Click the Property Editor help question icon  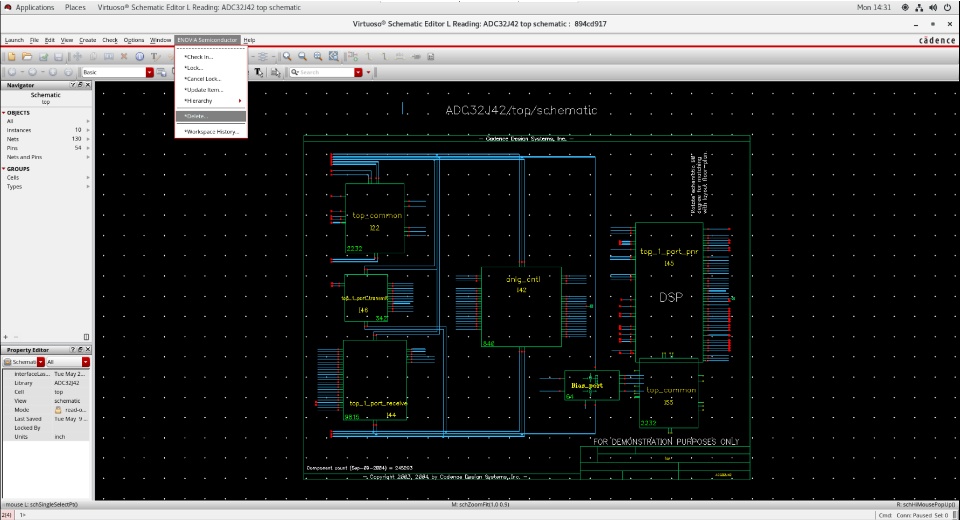pos(73,350)
